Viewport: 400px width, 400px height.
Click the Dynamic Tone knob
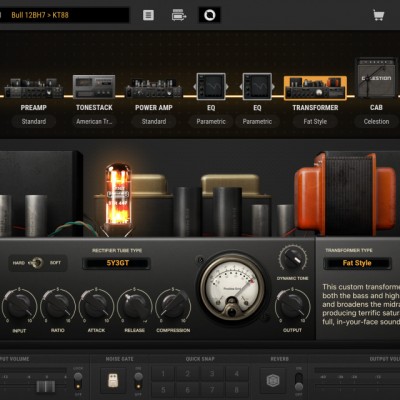[293, 259]
